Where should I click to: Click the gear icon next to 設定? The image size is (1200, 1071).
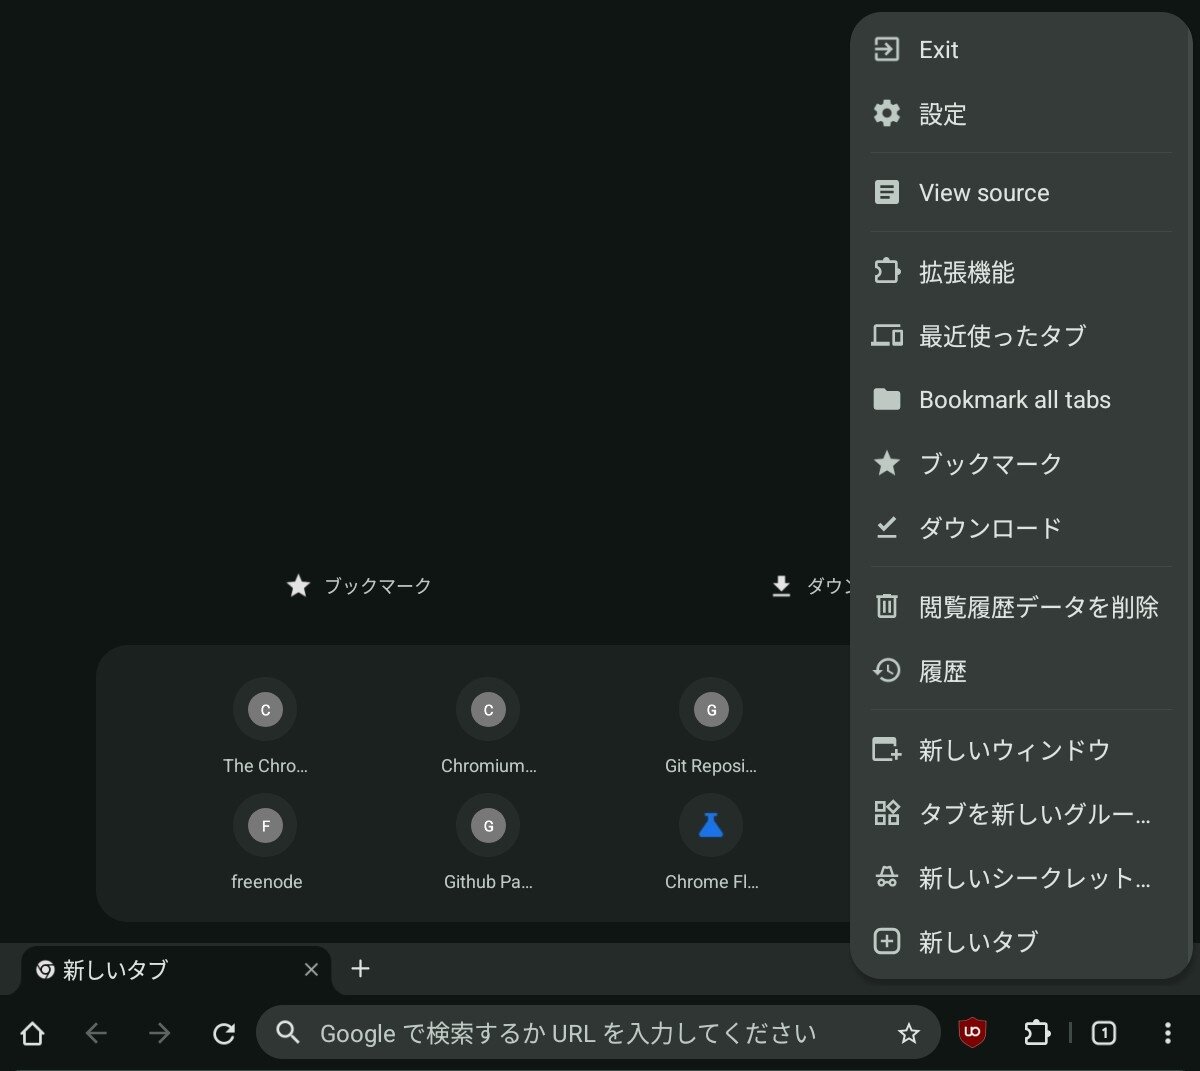pos(887,113)
